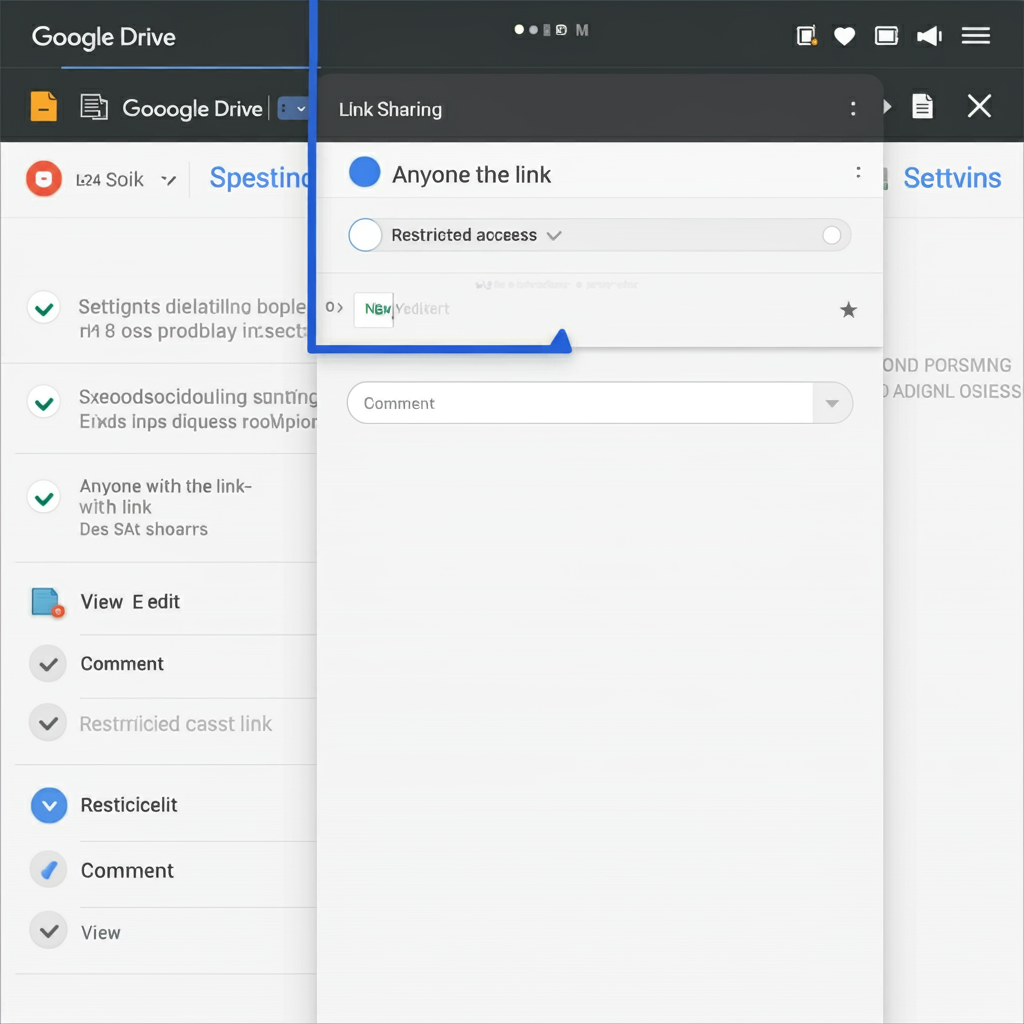Toggle checkmark for Settignts dielatillng bople

click(x=44, y=308)
